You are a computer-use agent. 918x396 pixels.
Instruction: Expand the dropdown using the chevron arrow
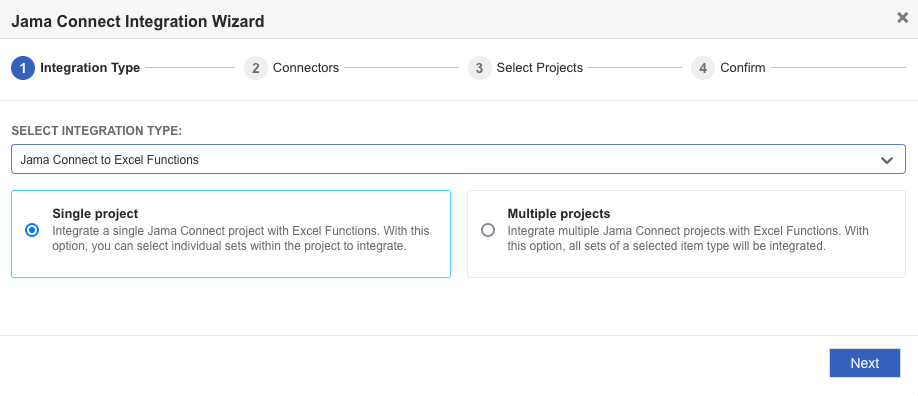coord(887,160)
